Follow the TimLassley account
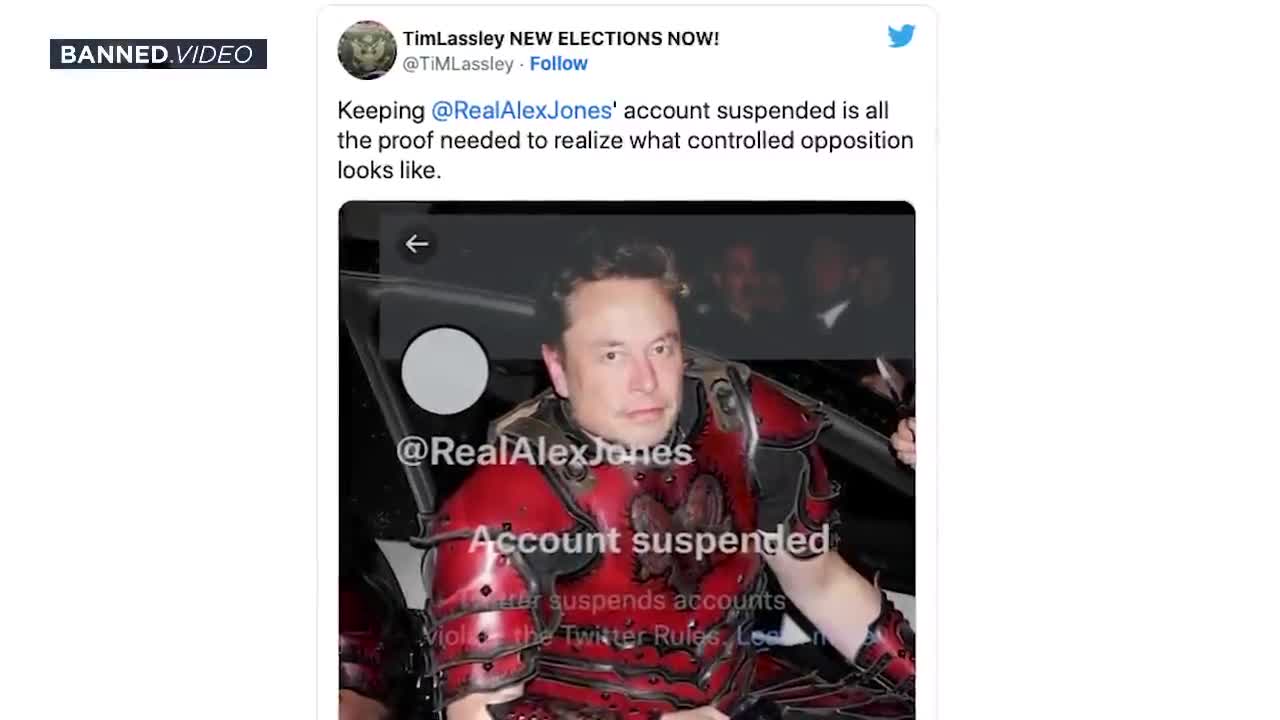 pos(558,63)
